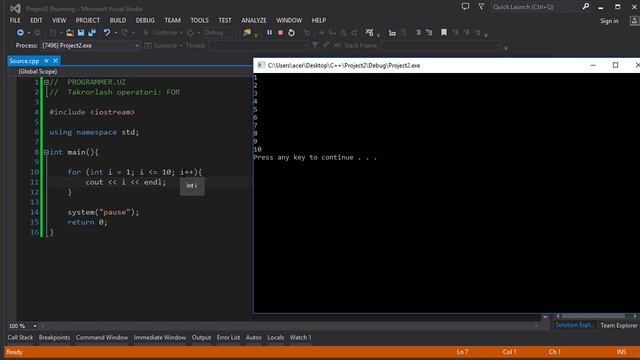Image resolution: width=640 pixels, height=360 pixels.
Task: Switch to Autos tab
Action: tap(253, 338)
